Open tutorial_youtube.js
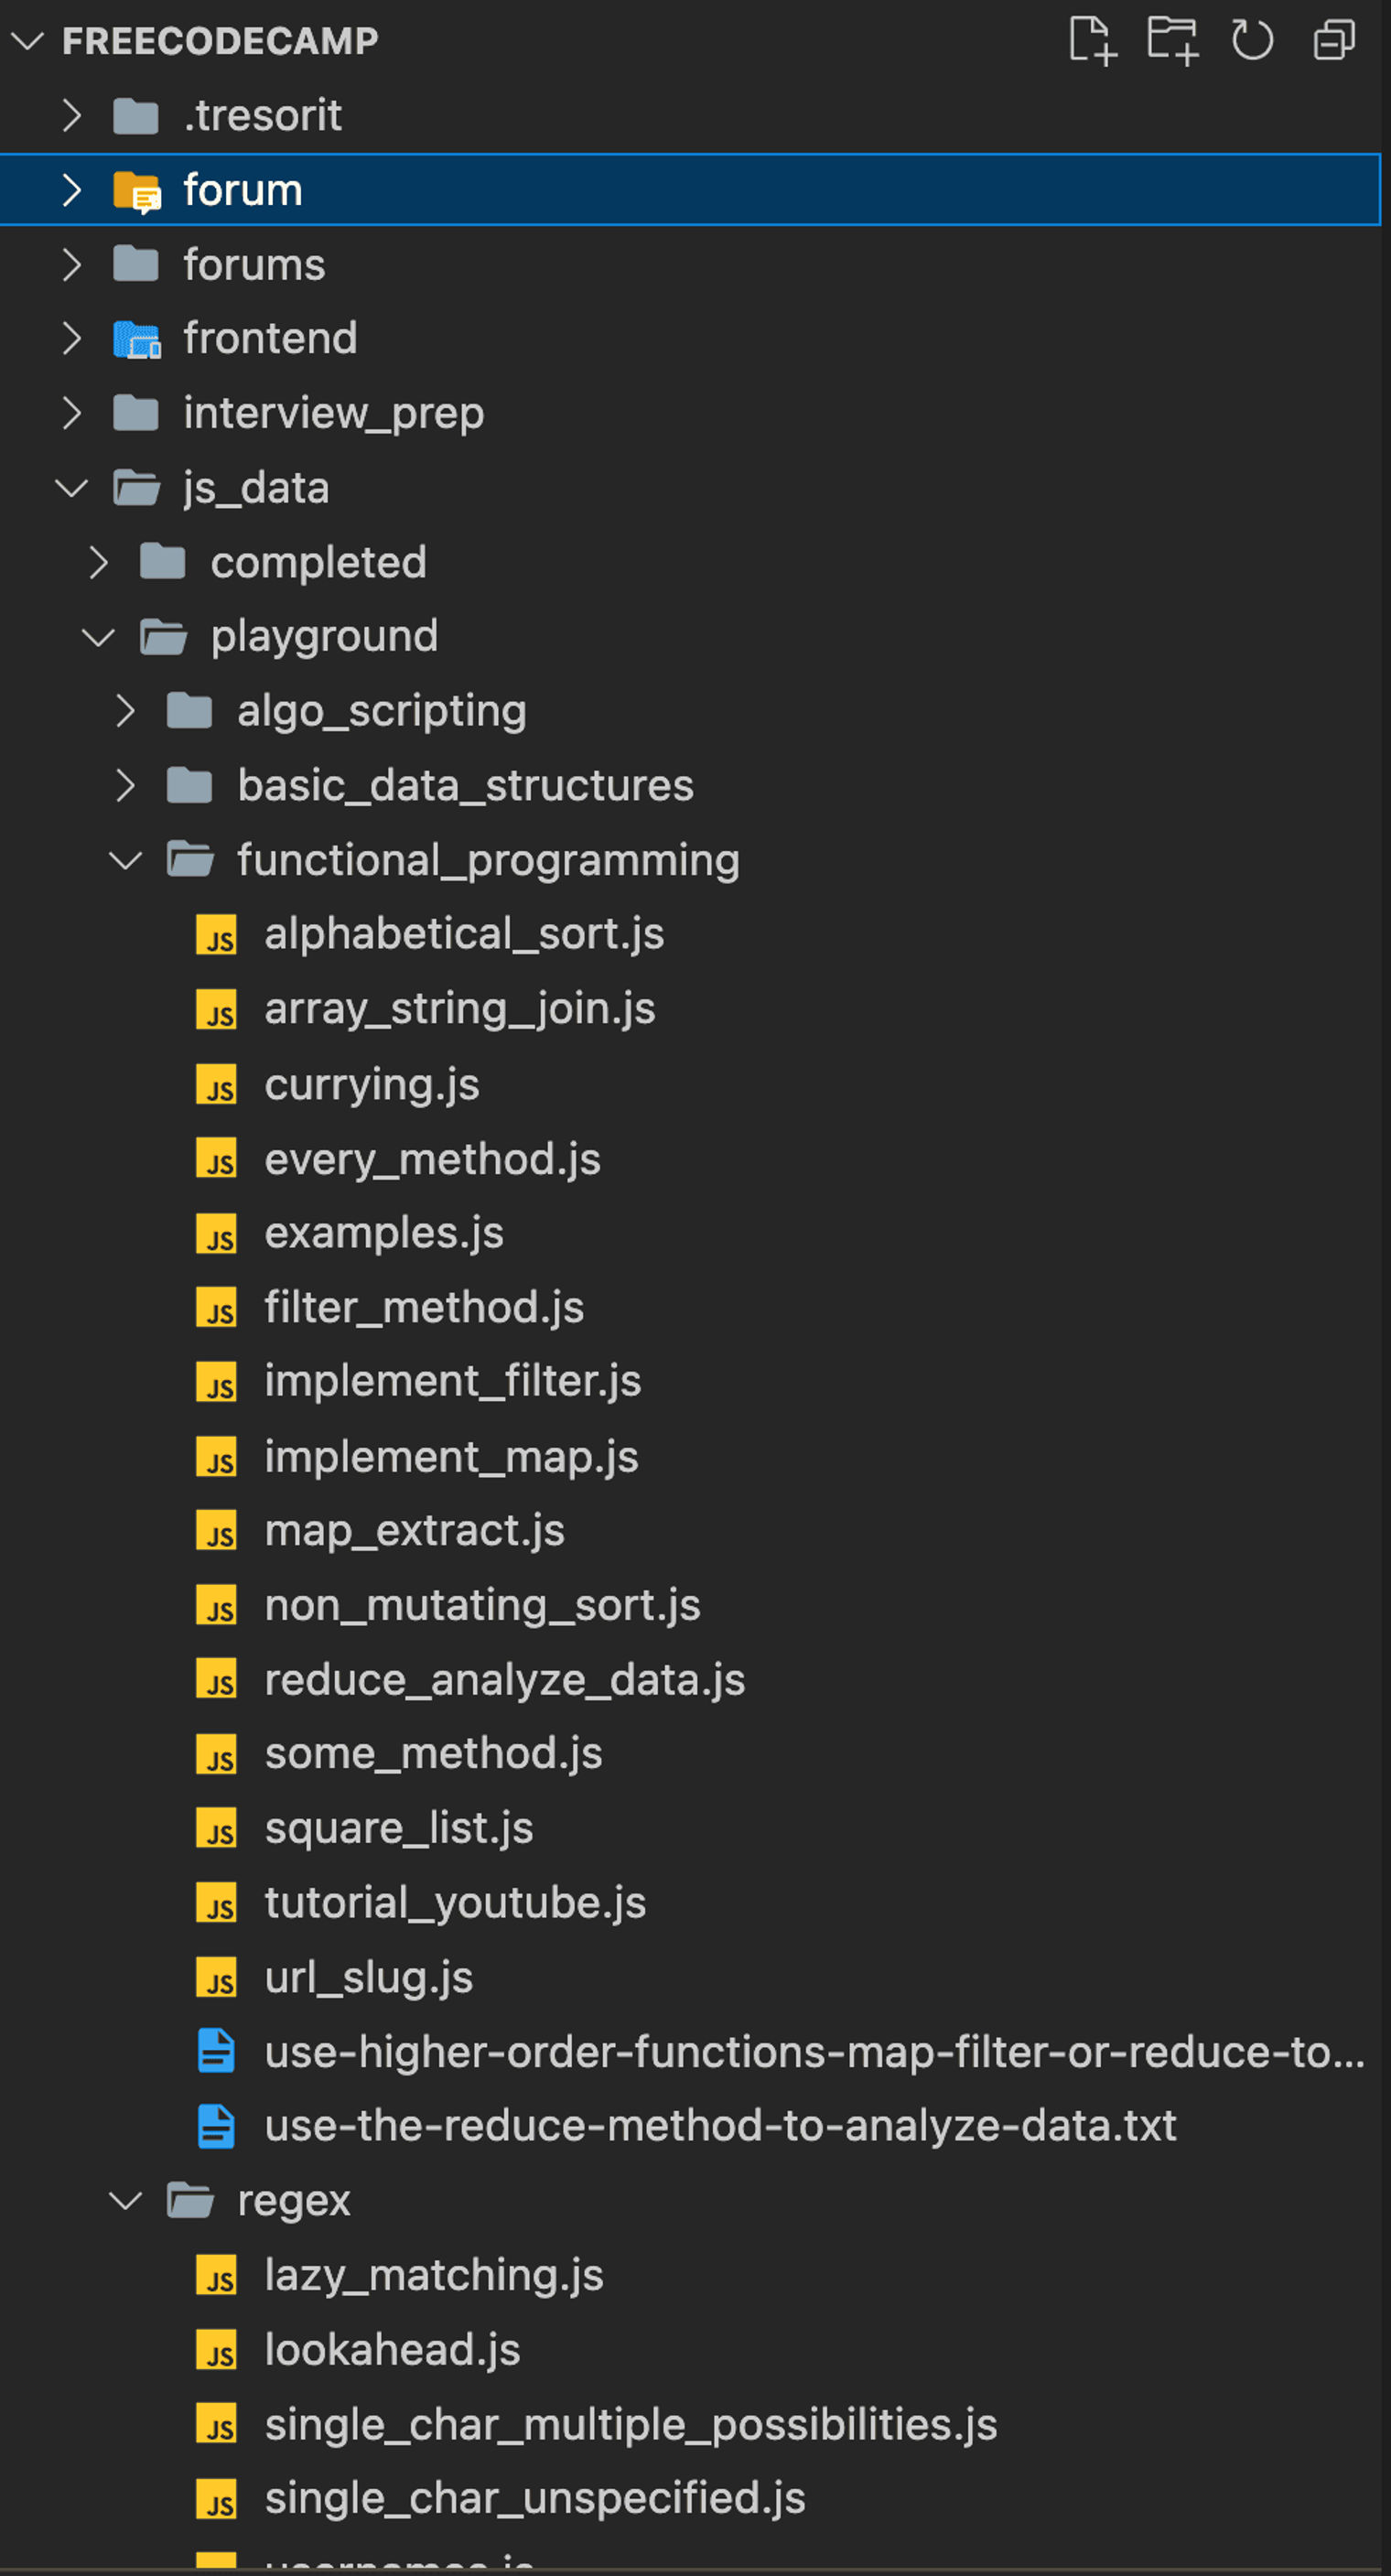This screenshot has width=1391, height=2576. 455,1903
